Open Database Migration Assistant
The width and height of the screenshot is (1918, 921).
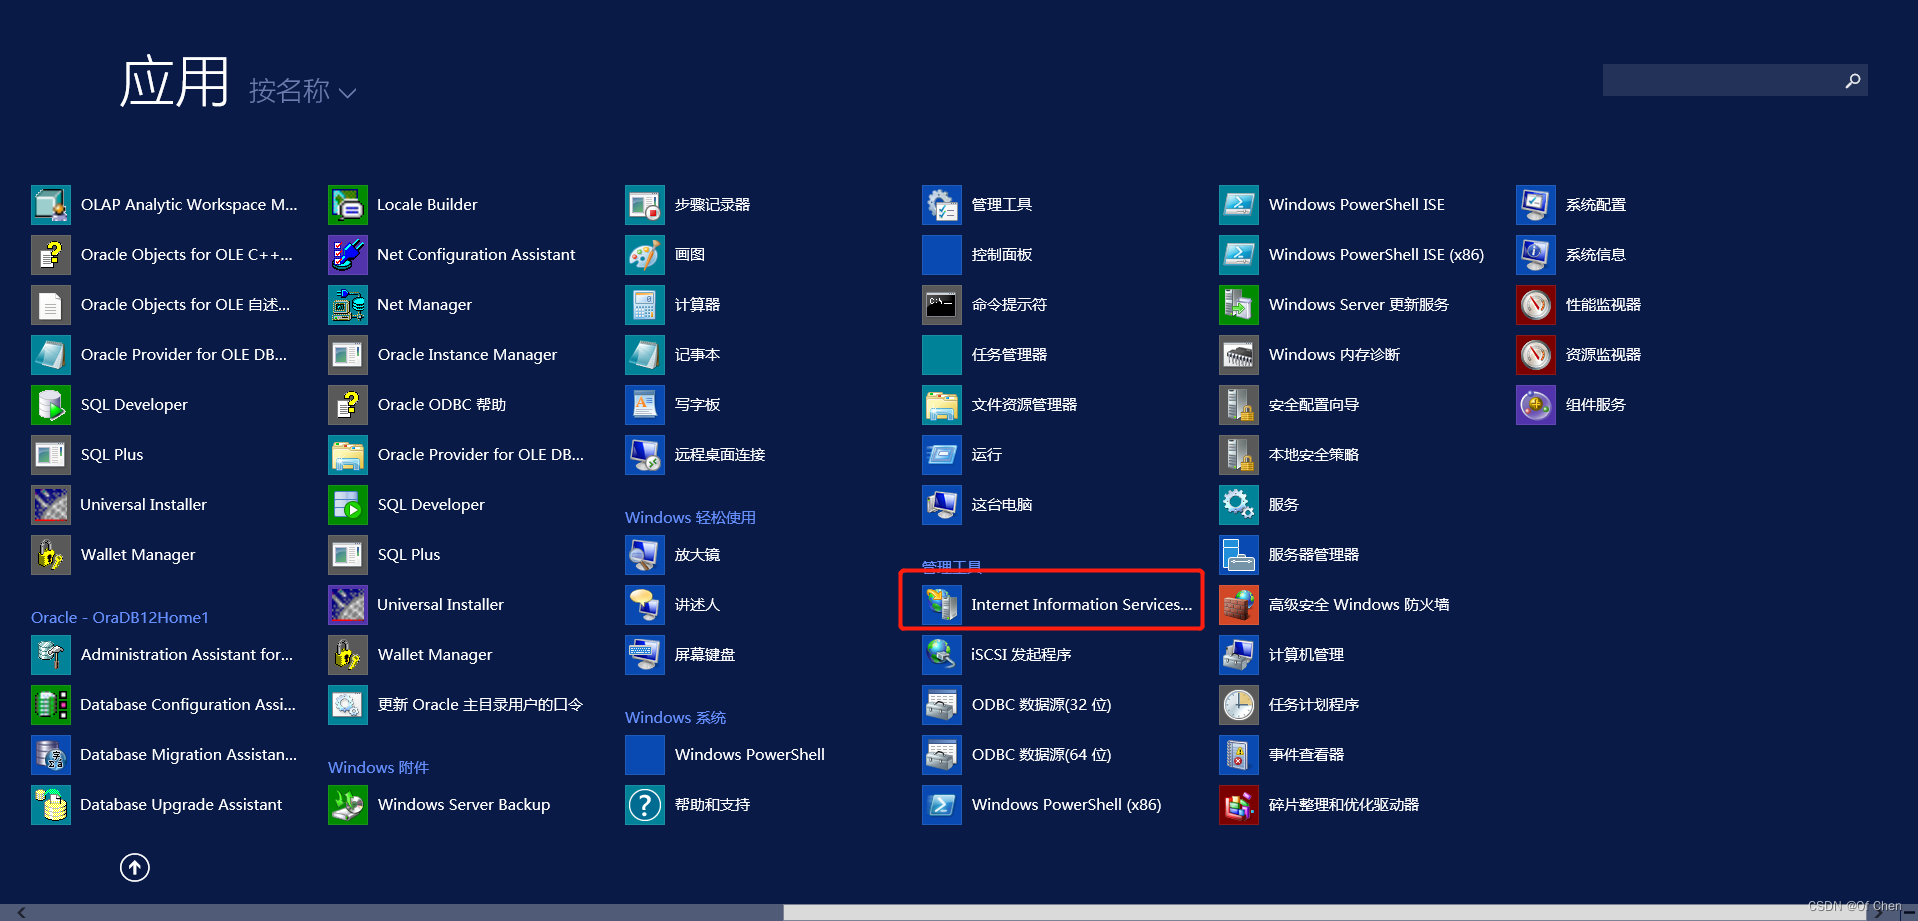(x=164, y=755)
